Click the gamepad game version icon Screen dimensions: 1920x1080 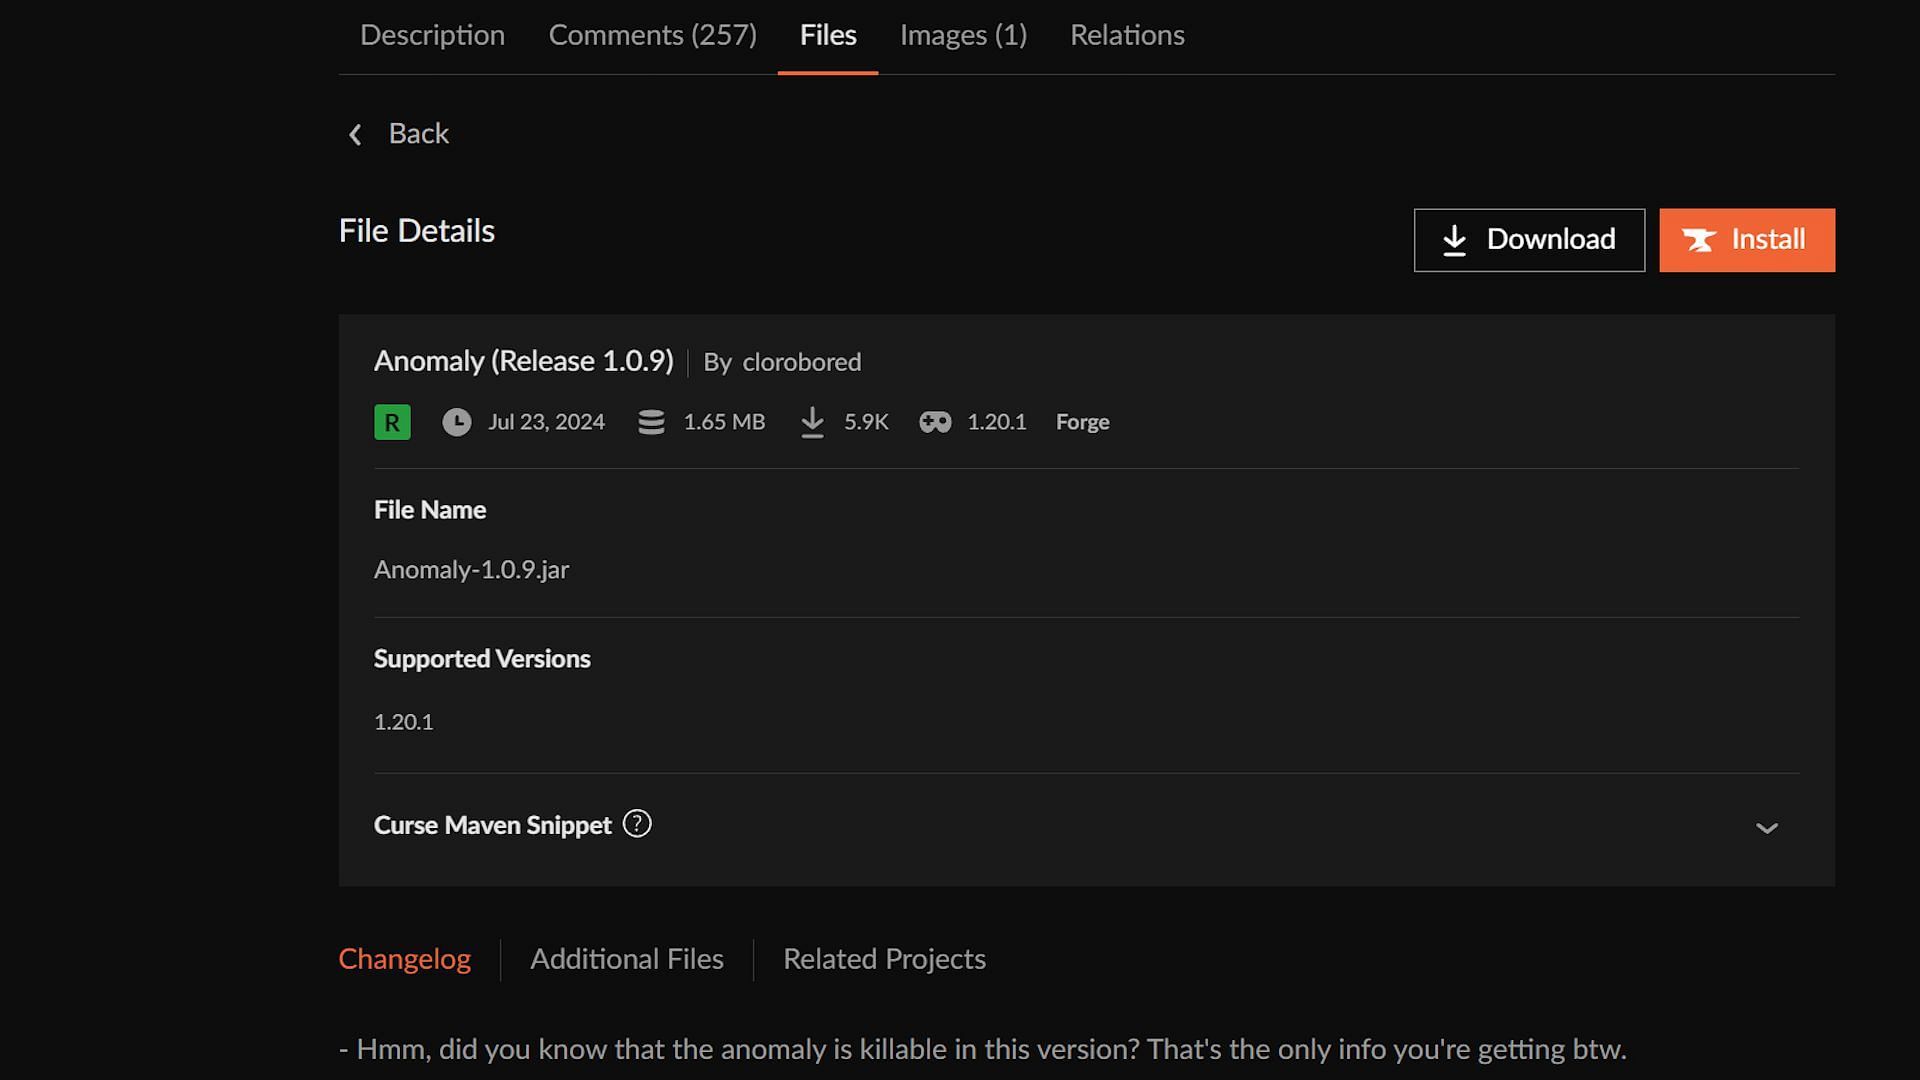935,422
